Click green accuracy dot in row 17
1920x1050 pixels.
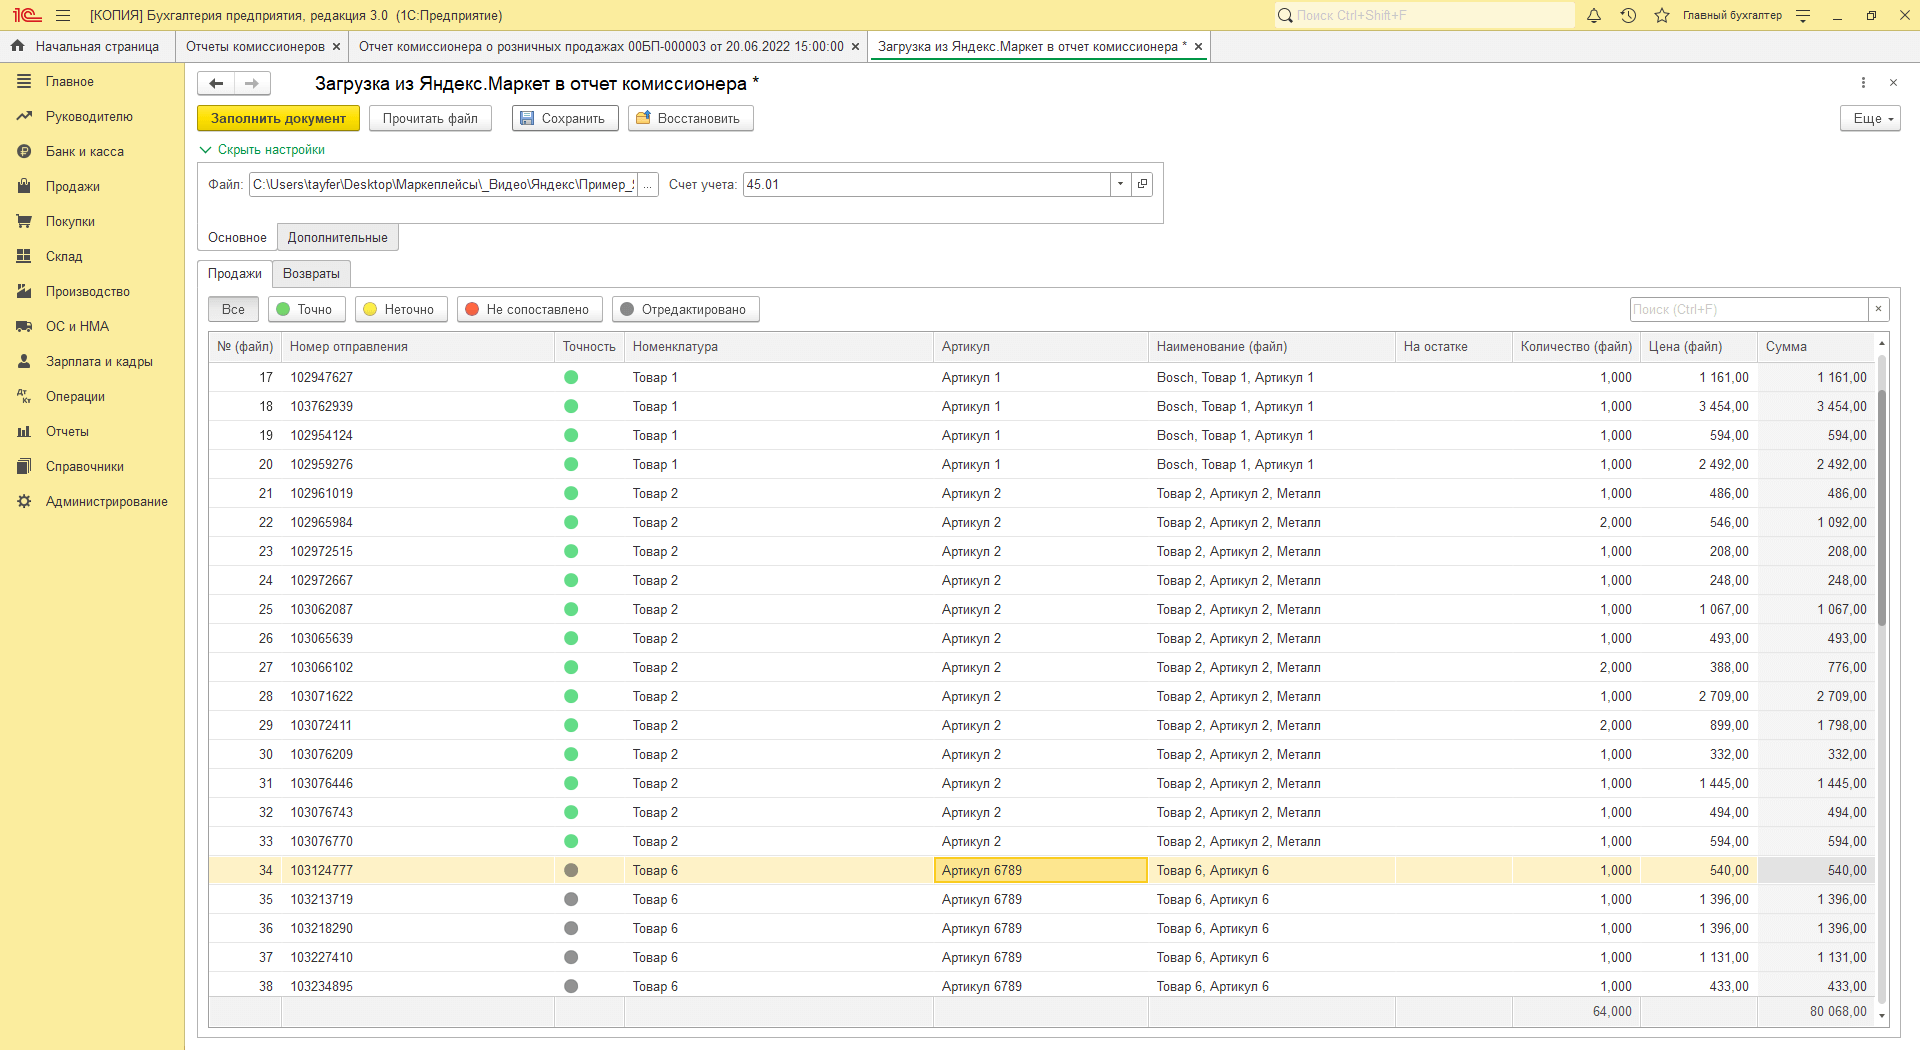tap(571, 378)
